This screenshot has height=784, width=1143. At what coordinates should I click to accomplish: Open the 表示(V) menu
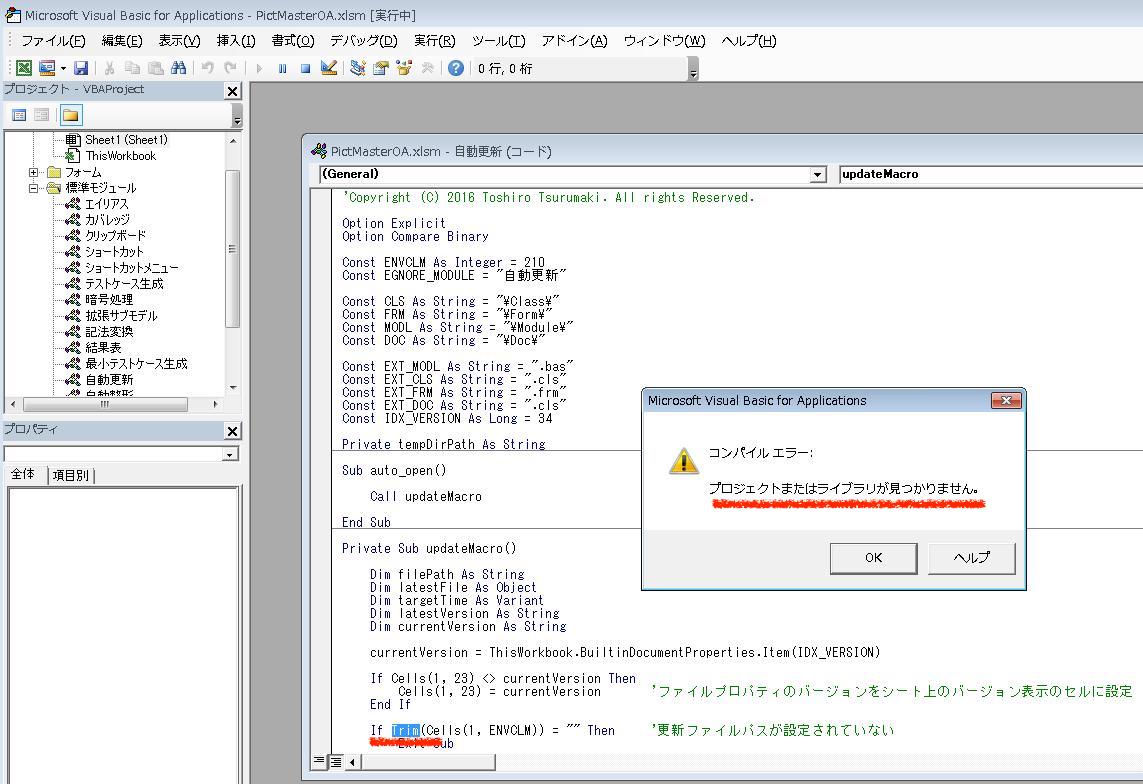(x=179, y=41)
